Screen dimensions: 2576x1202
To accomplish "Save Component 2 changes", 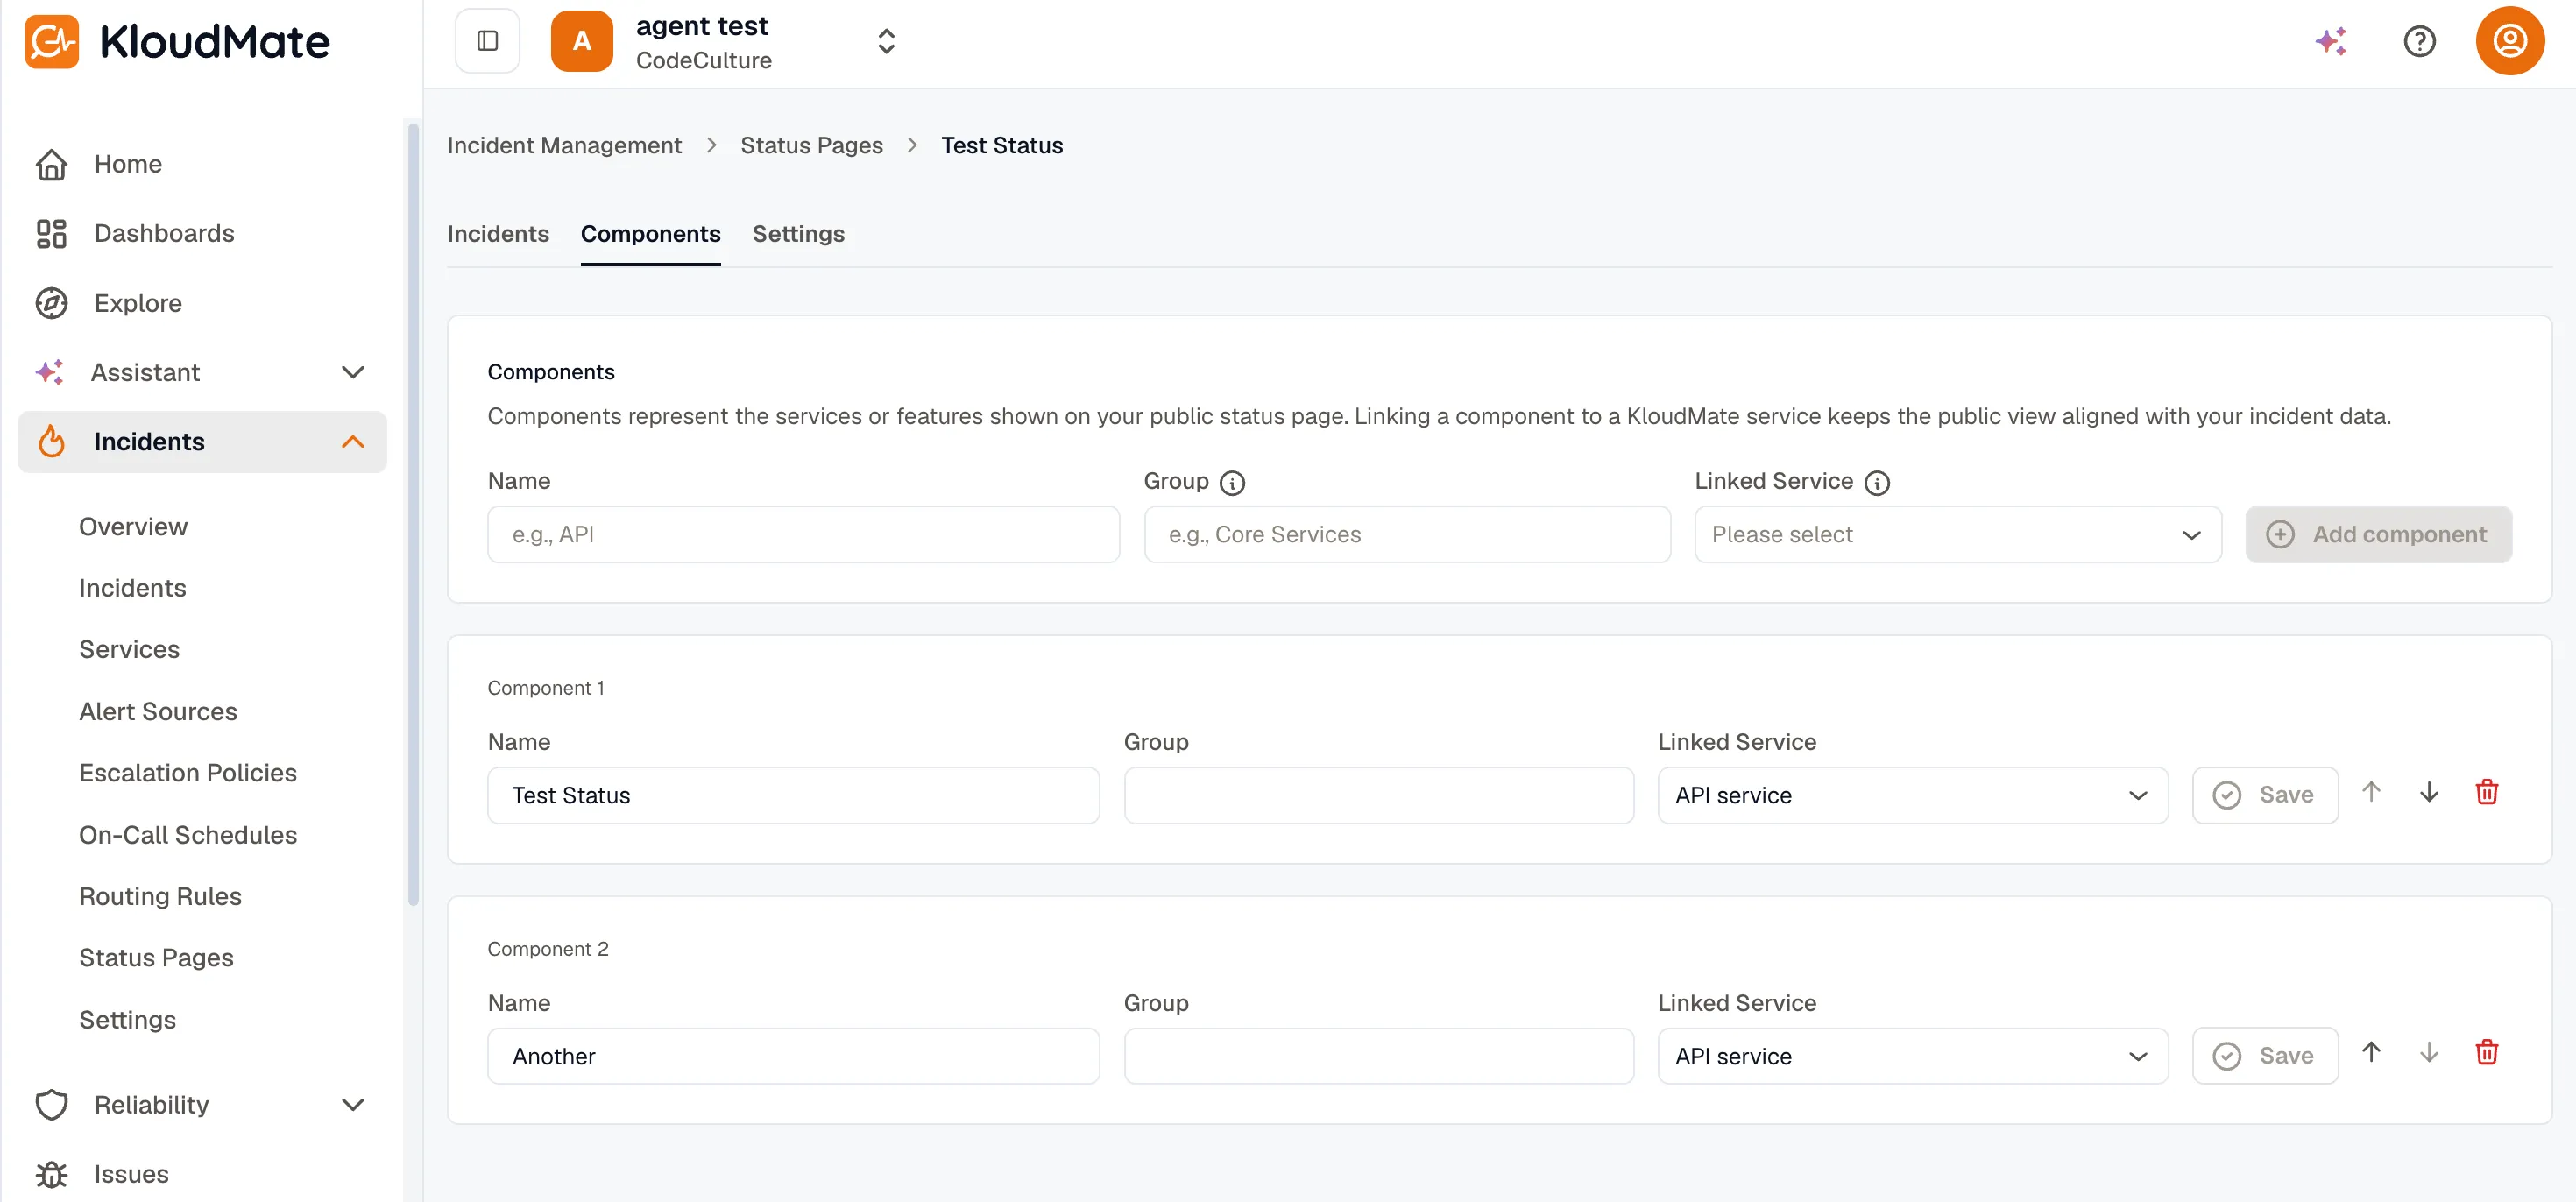I will pos(2264,1056).
